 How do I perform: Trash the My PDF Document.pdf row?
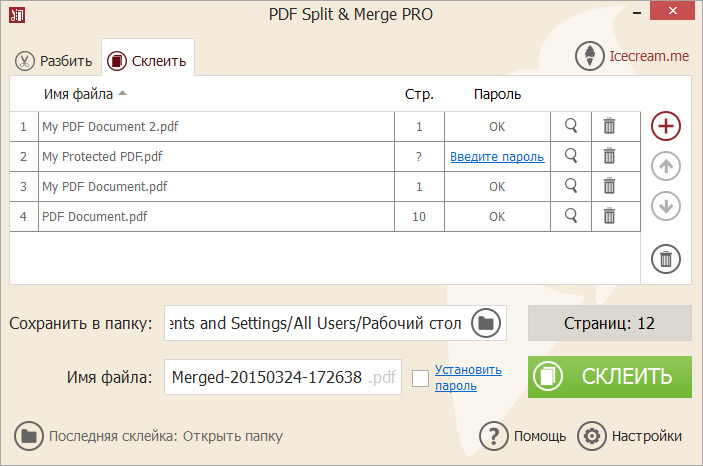[609, 186]
